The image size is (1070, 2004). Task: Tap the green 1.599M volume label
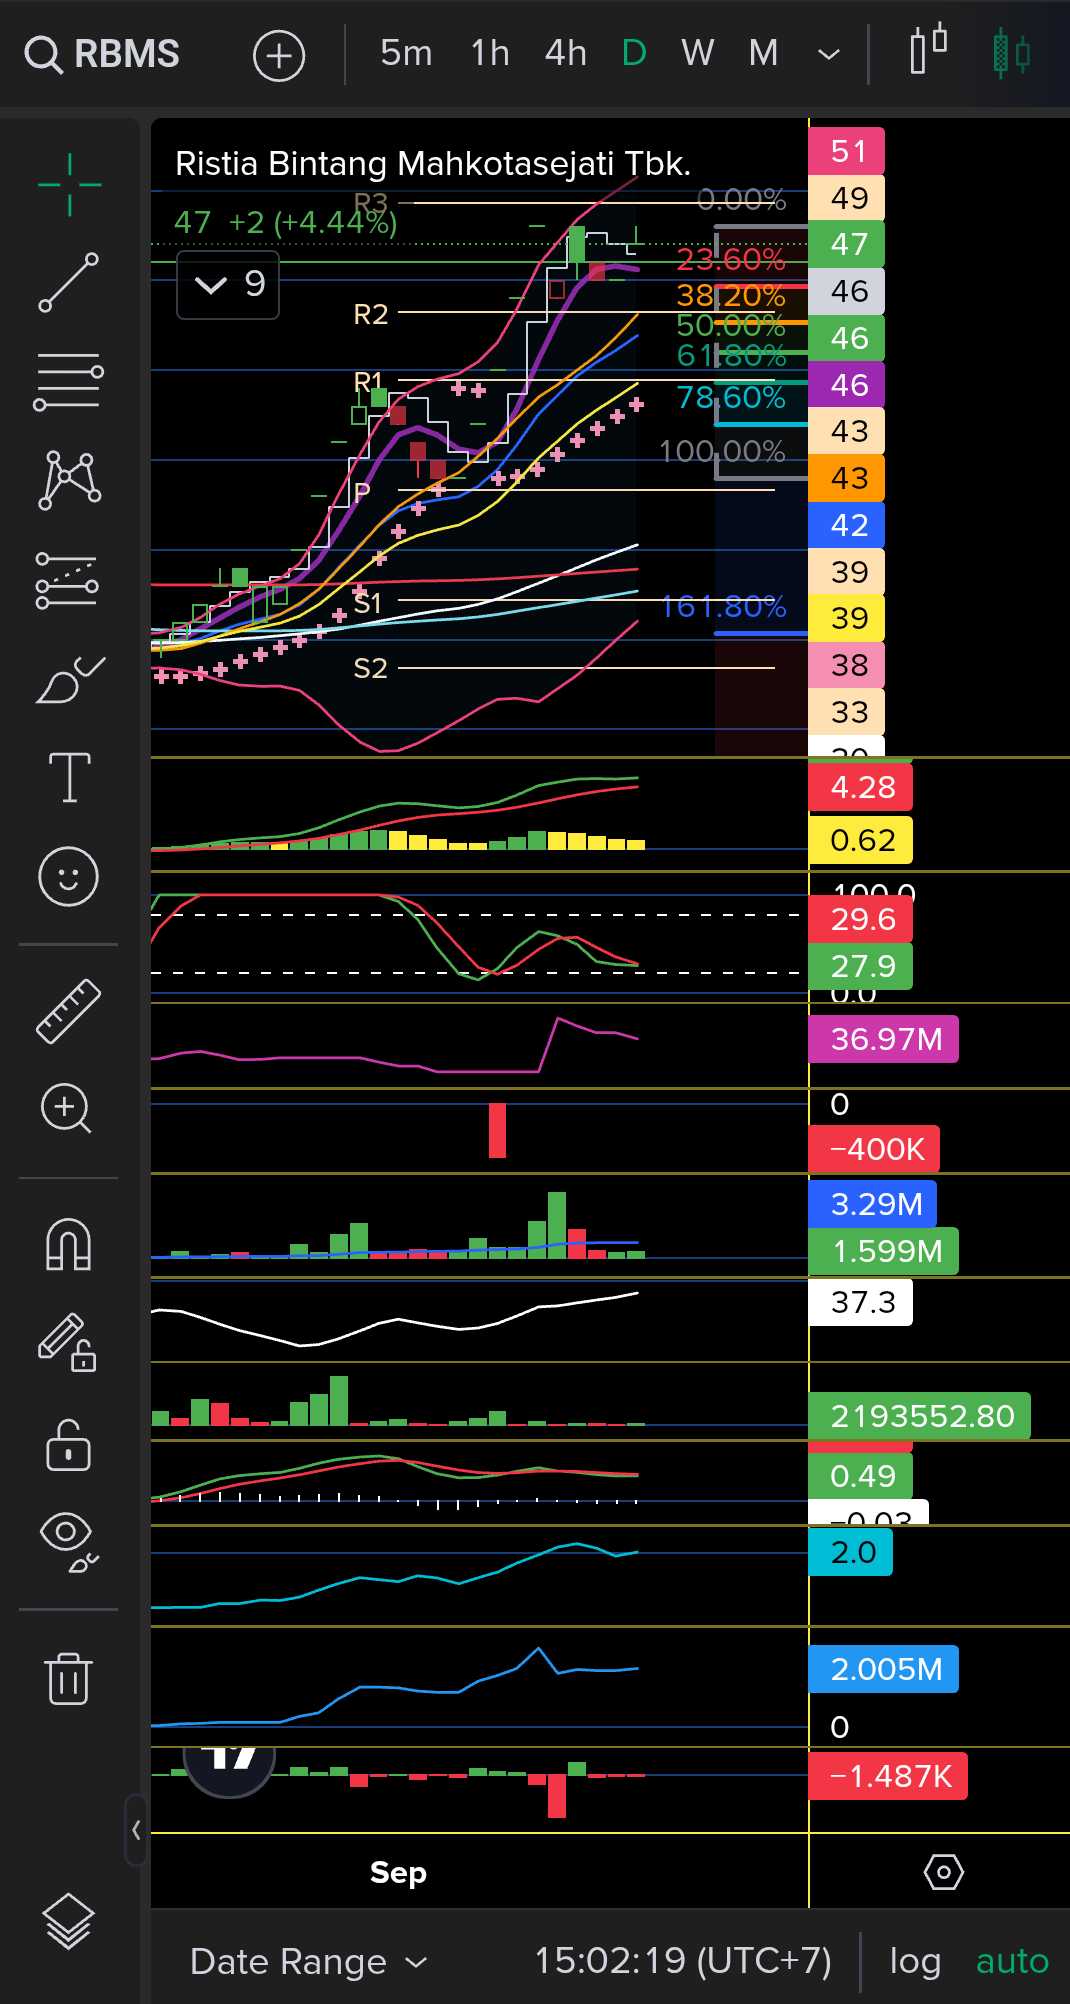tap(884, 1251)
